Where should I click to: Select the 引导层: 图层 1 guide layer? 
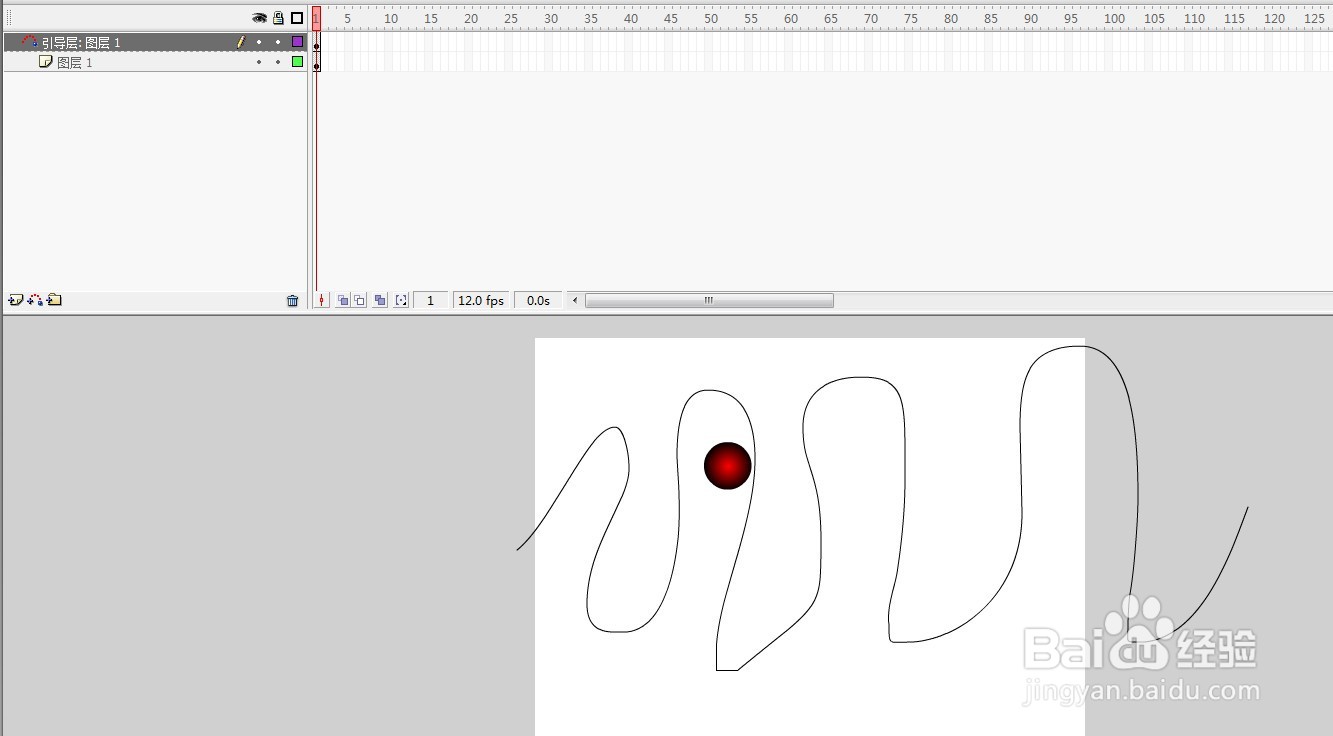coord(155,42)
